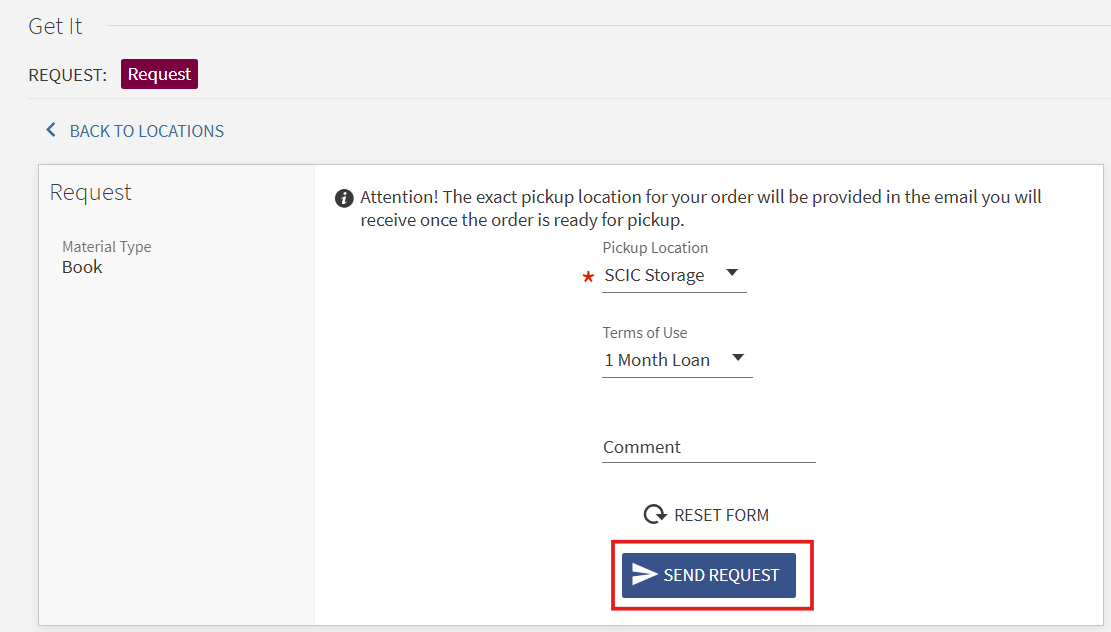
Task: Click the Attention pickup notice text
Action: pyautogui.click(x=700, y=208)
